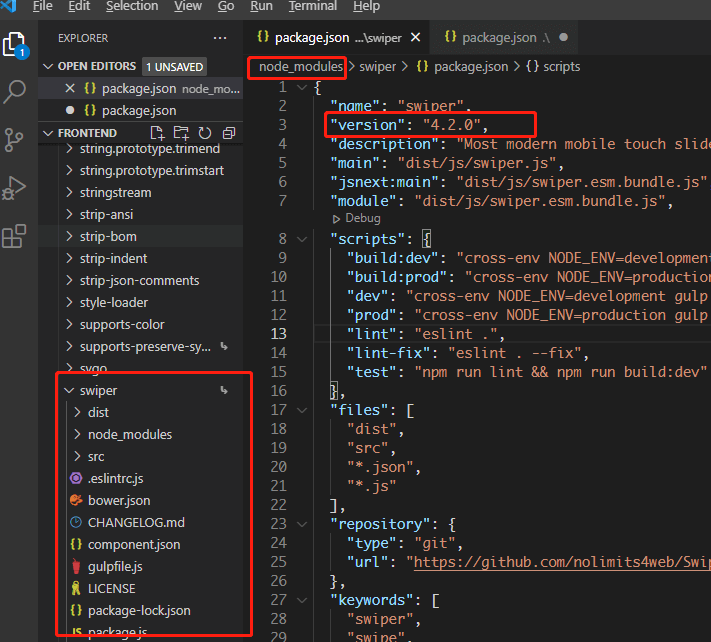Click line number 13 in the gutter
Viewport: 711px width, 642px height.
[279, 334]
